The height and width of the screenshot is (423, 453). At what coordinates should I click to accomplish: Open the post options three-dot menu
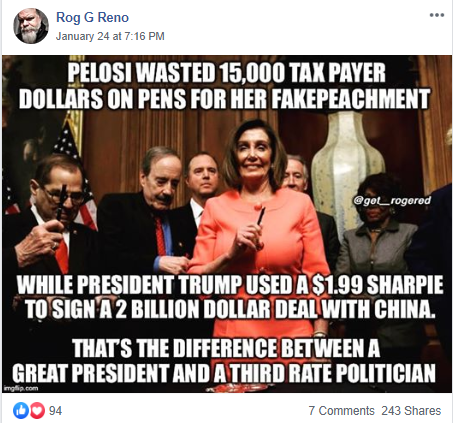point(437,15)
